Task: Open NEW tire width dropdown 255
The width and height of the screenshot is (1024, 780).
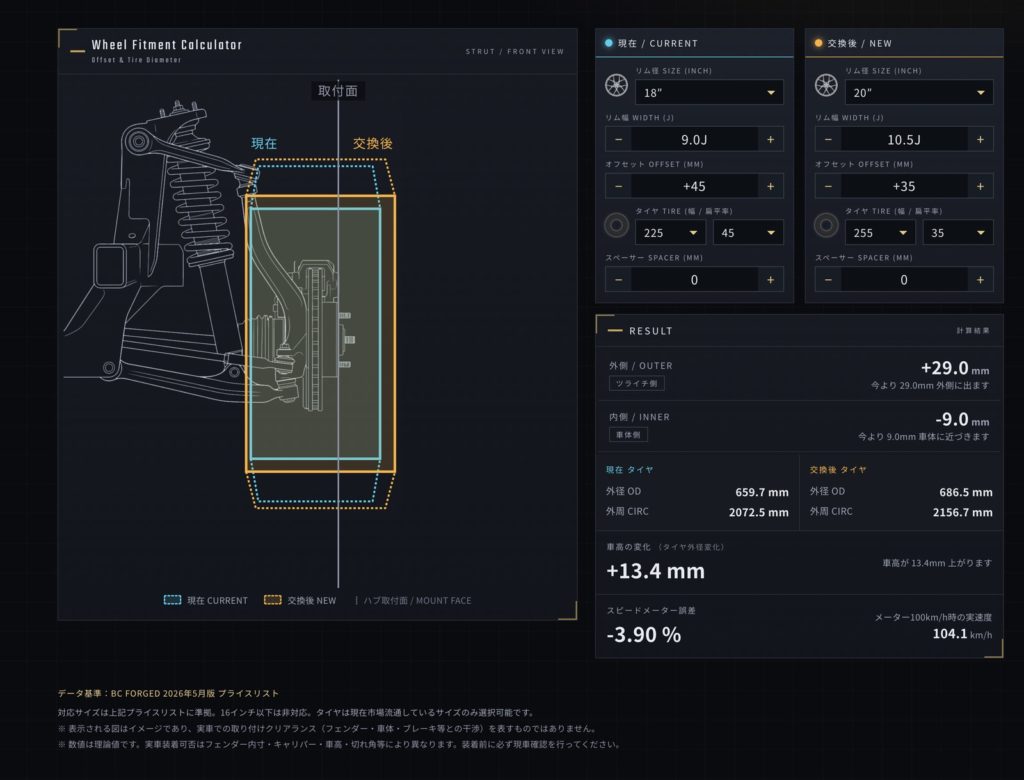Action: [x=880, y=233]
